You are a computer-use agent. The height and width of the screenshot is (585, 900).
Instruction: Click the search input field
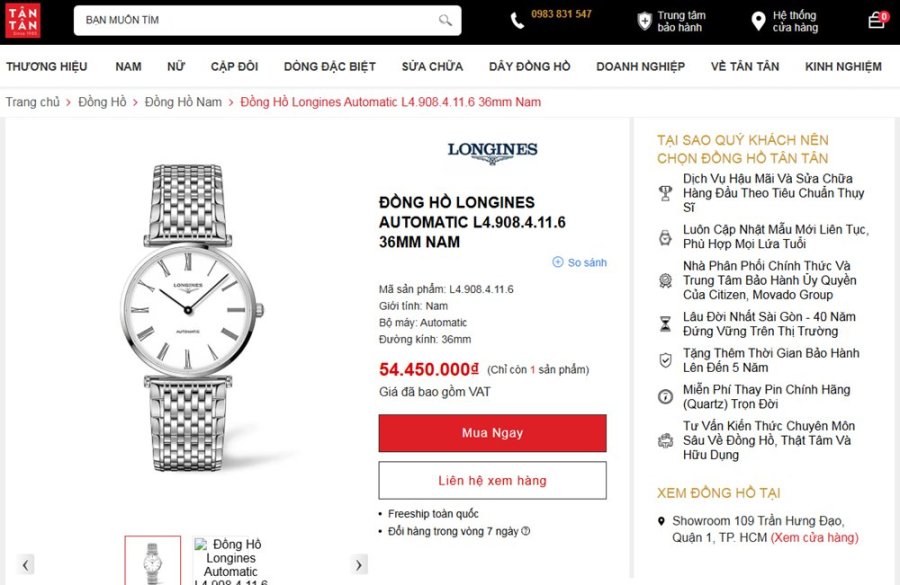point(255,20)
